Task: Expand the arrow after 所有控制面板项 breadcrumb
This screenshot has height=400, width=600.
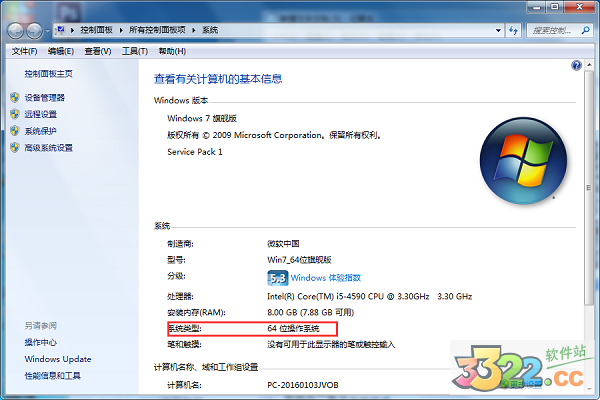Action: point(194,30)
